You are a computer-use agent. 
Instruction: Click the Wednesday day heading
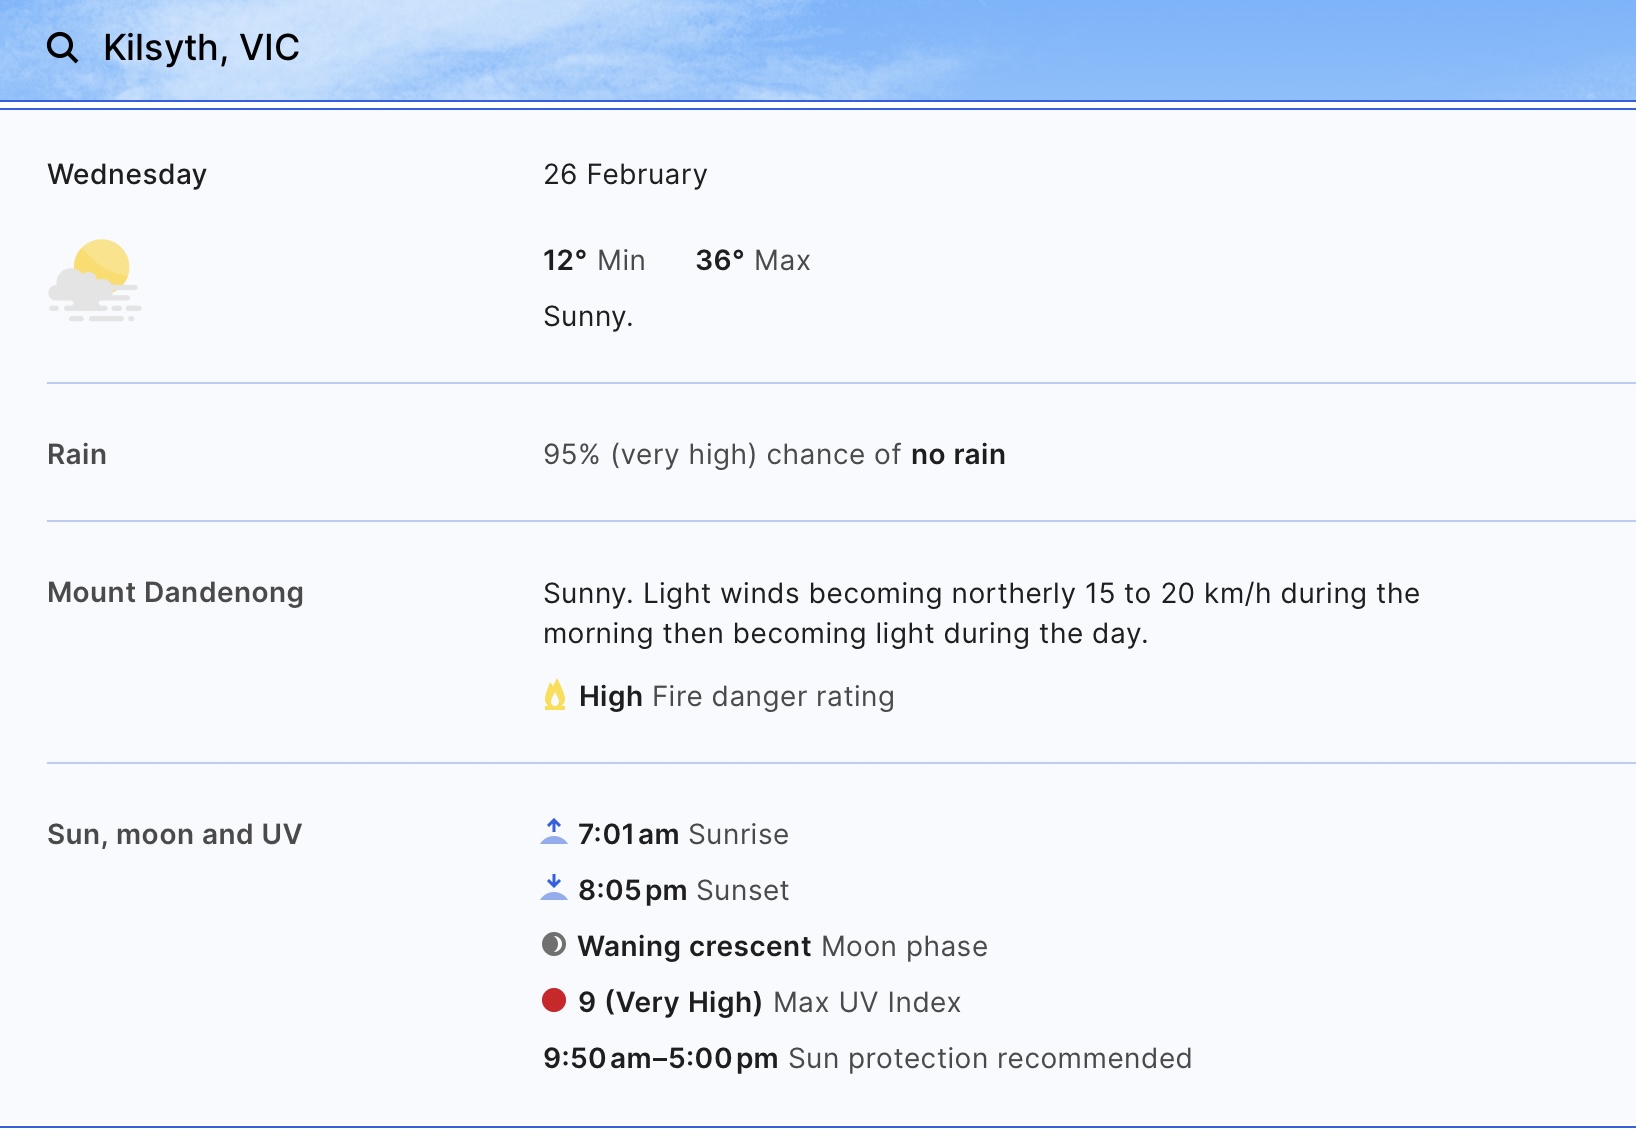tap(127, 174)
